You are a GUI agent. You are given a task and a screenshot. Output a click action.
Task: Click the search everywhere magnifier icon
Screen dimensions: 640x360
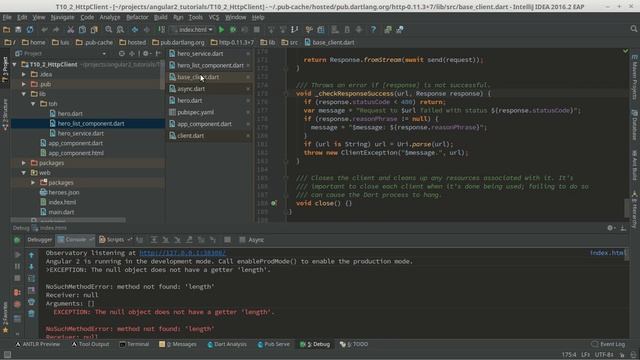click(633, 29)
